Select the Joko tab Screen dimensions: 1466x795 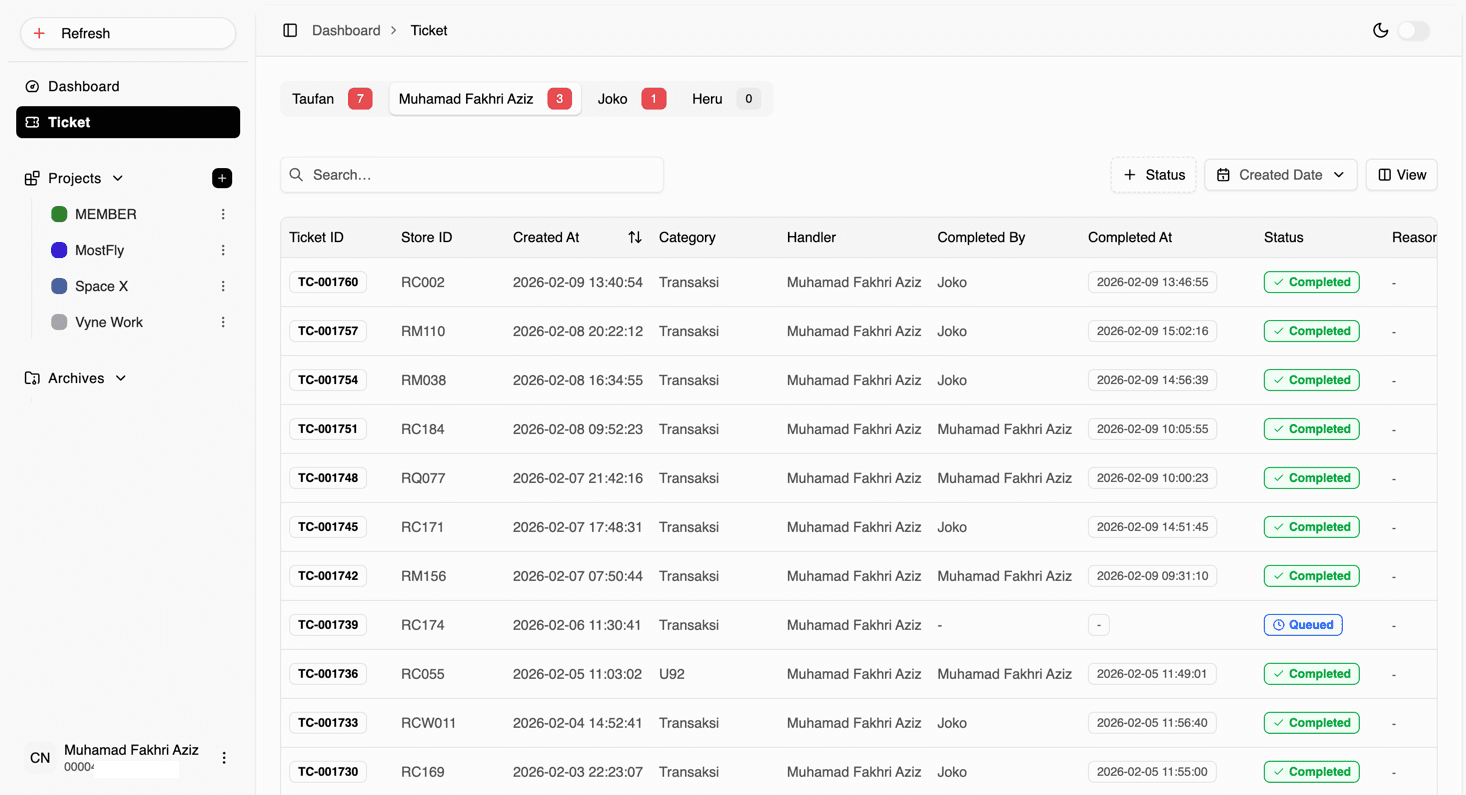click(630, 99)
